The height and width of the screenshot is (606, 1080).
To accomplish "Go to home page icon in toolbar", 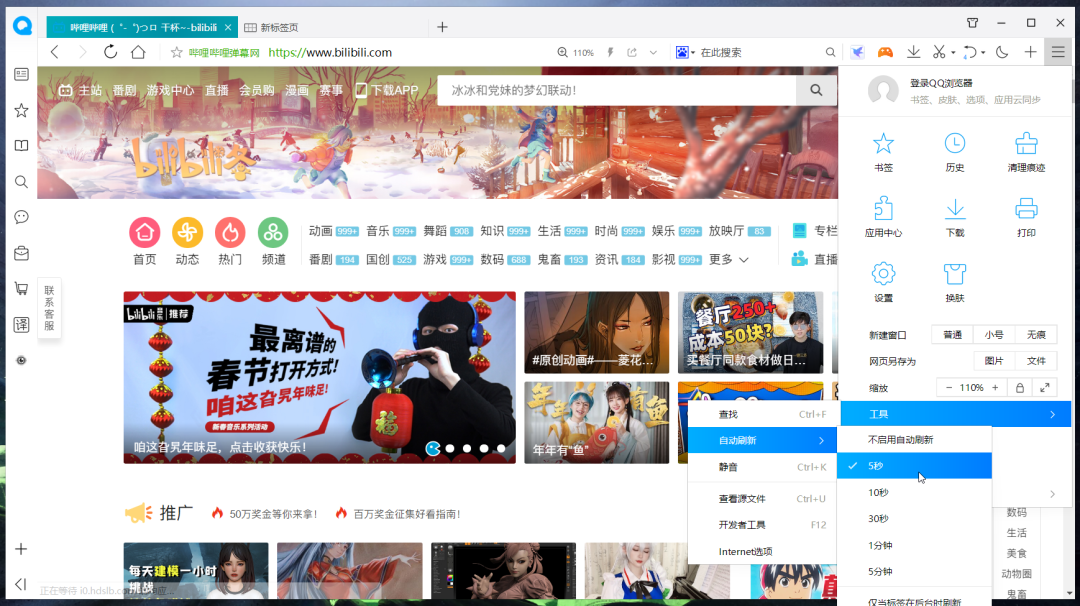I will pyautogui.click(x=138, y=52).
